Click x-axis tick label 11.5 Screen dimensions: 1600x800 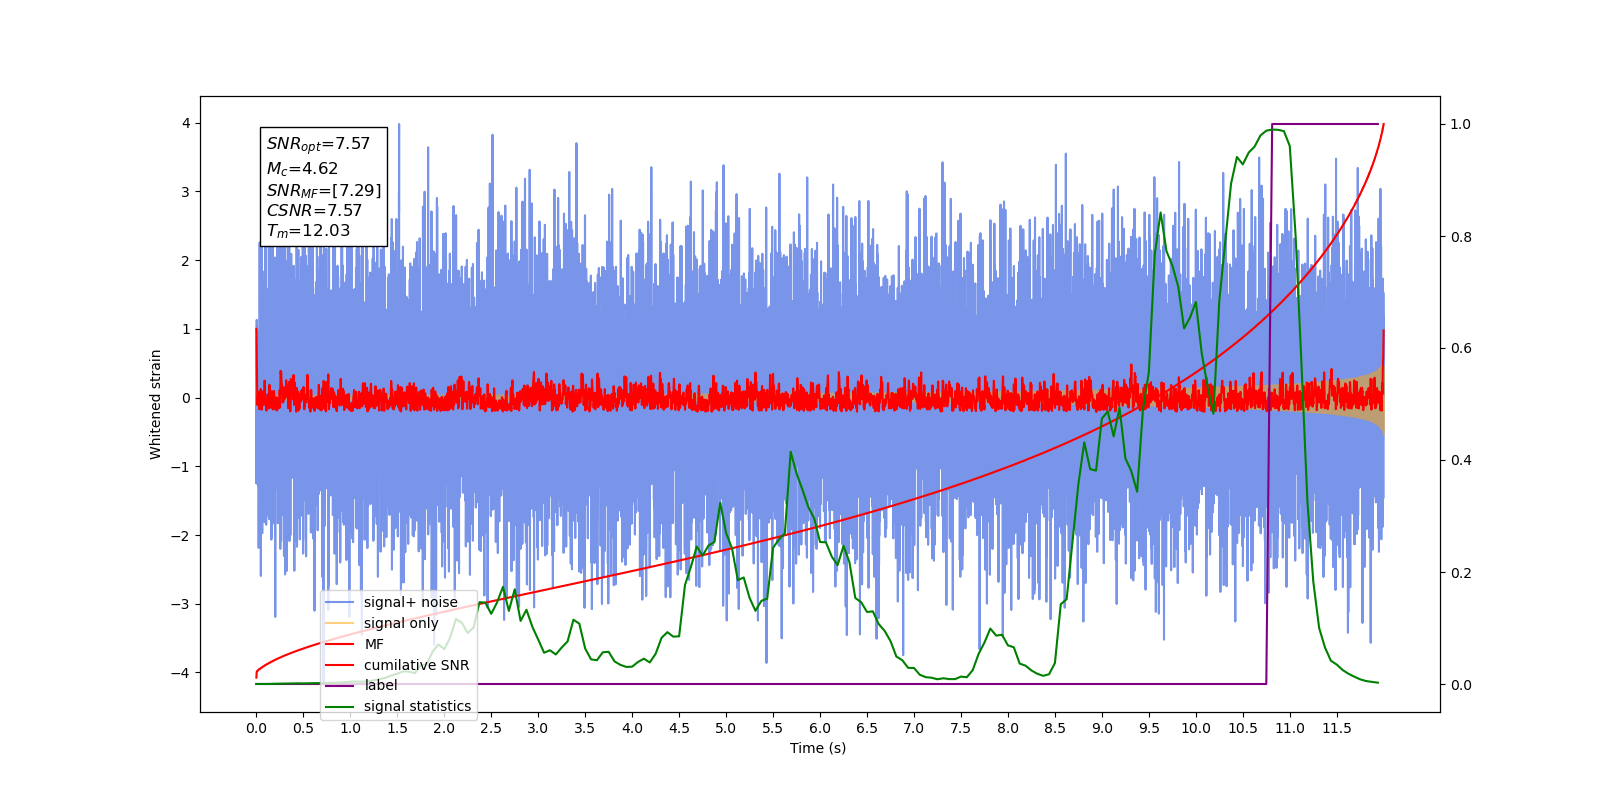pos(1337,728)
